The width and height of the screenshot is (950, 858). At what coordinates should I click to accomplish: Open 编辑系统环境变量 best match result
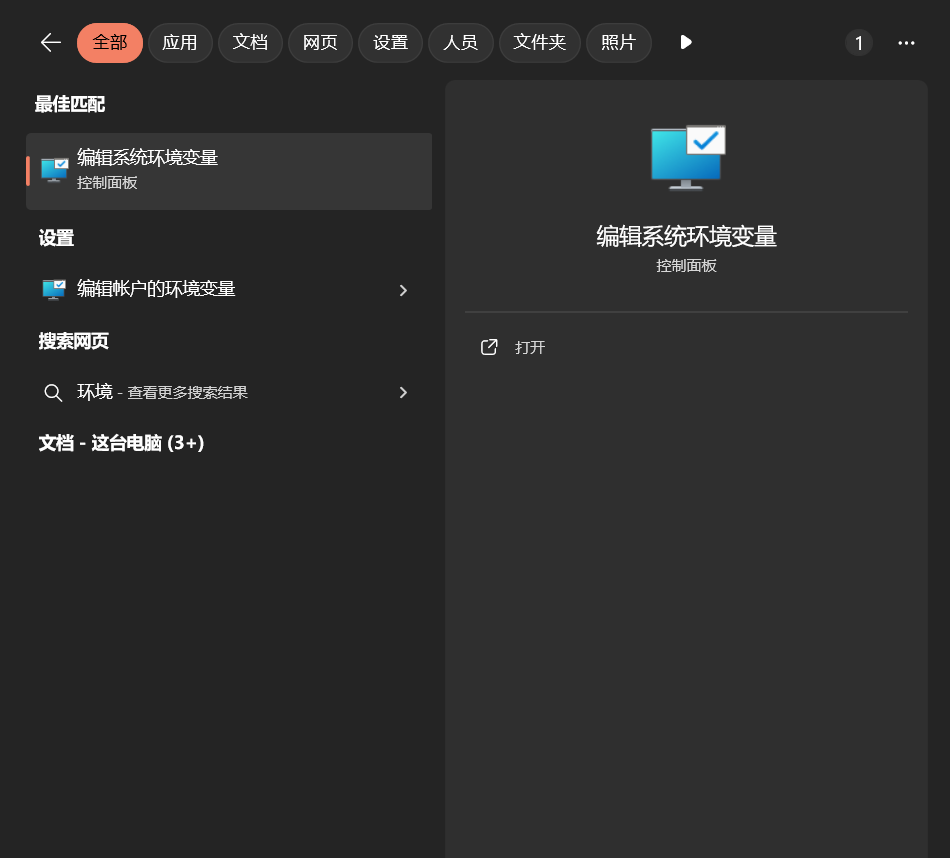tap(229, 171)
